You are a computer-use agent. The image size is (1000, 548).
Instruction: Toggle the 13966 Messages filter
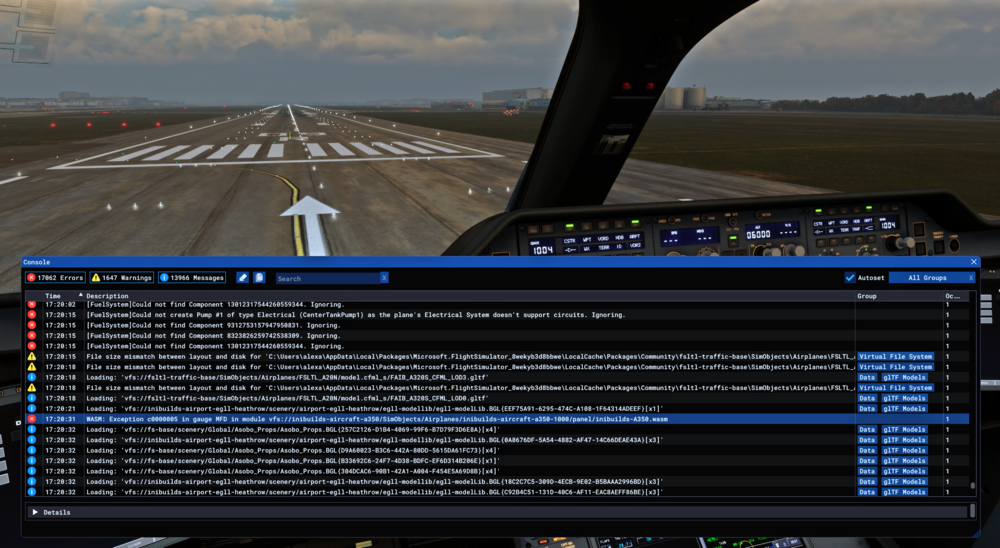(192, 278)
